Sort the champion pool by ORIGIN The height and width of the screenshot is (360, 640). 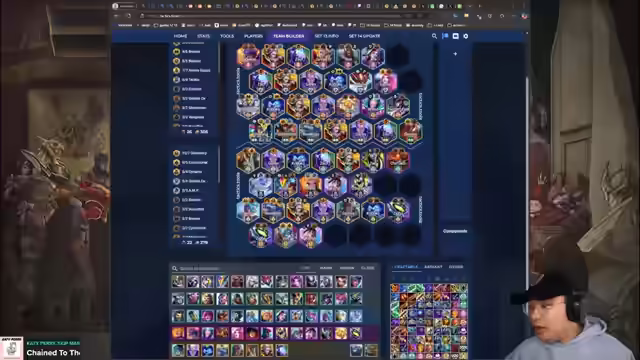[x=347, y=268]
